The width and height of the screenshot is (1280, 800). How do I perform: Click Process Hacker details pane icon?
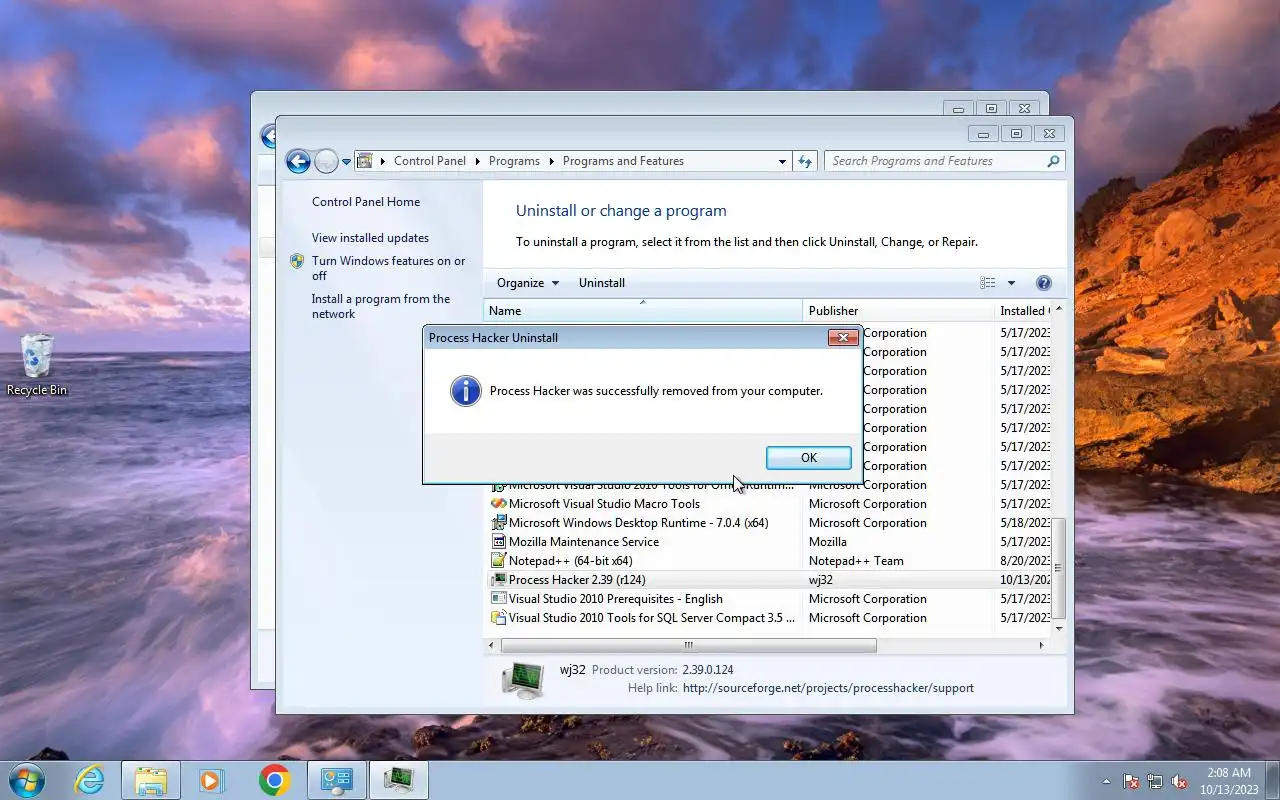(522, 680)
